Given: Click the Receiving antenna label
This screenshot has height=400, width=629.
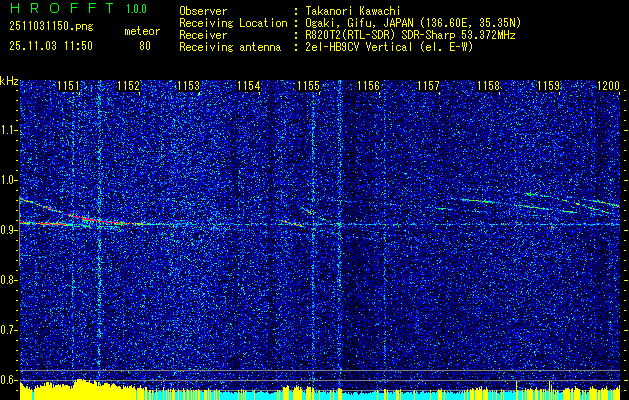Looking at the screenshot, I should click(230, 47).
